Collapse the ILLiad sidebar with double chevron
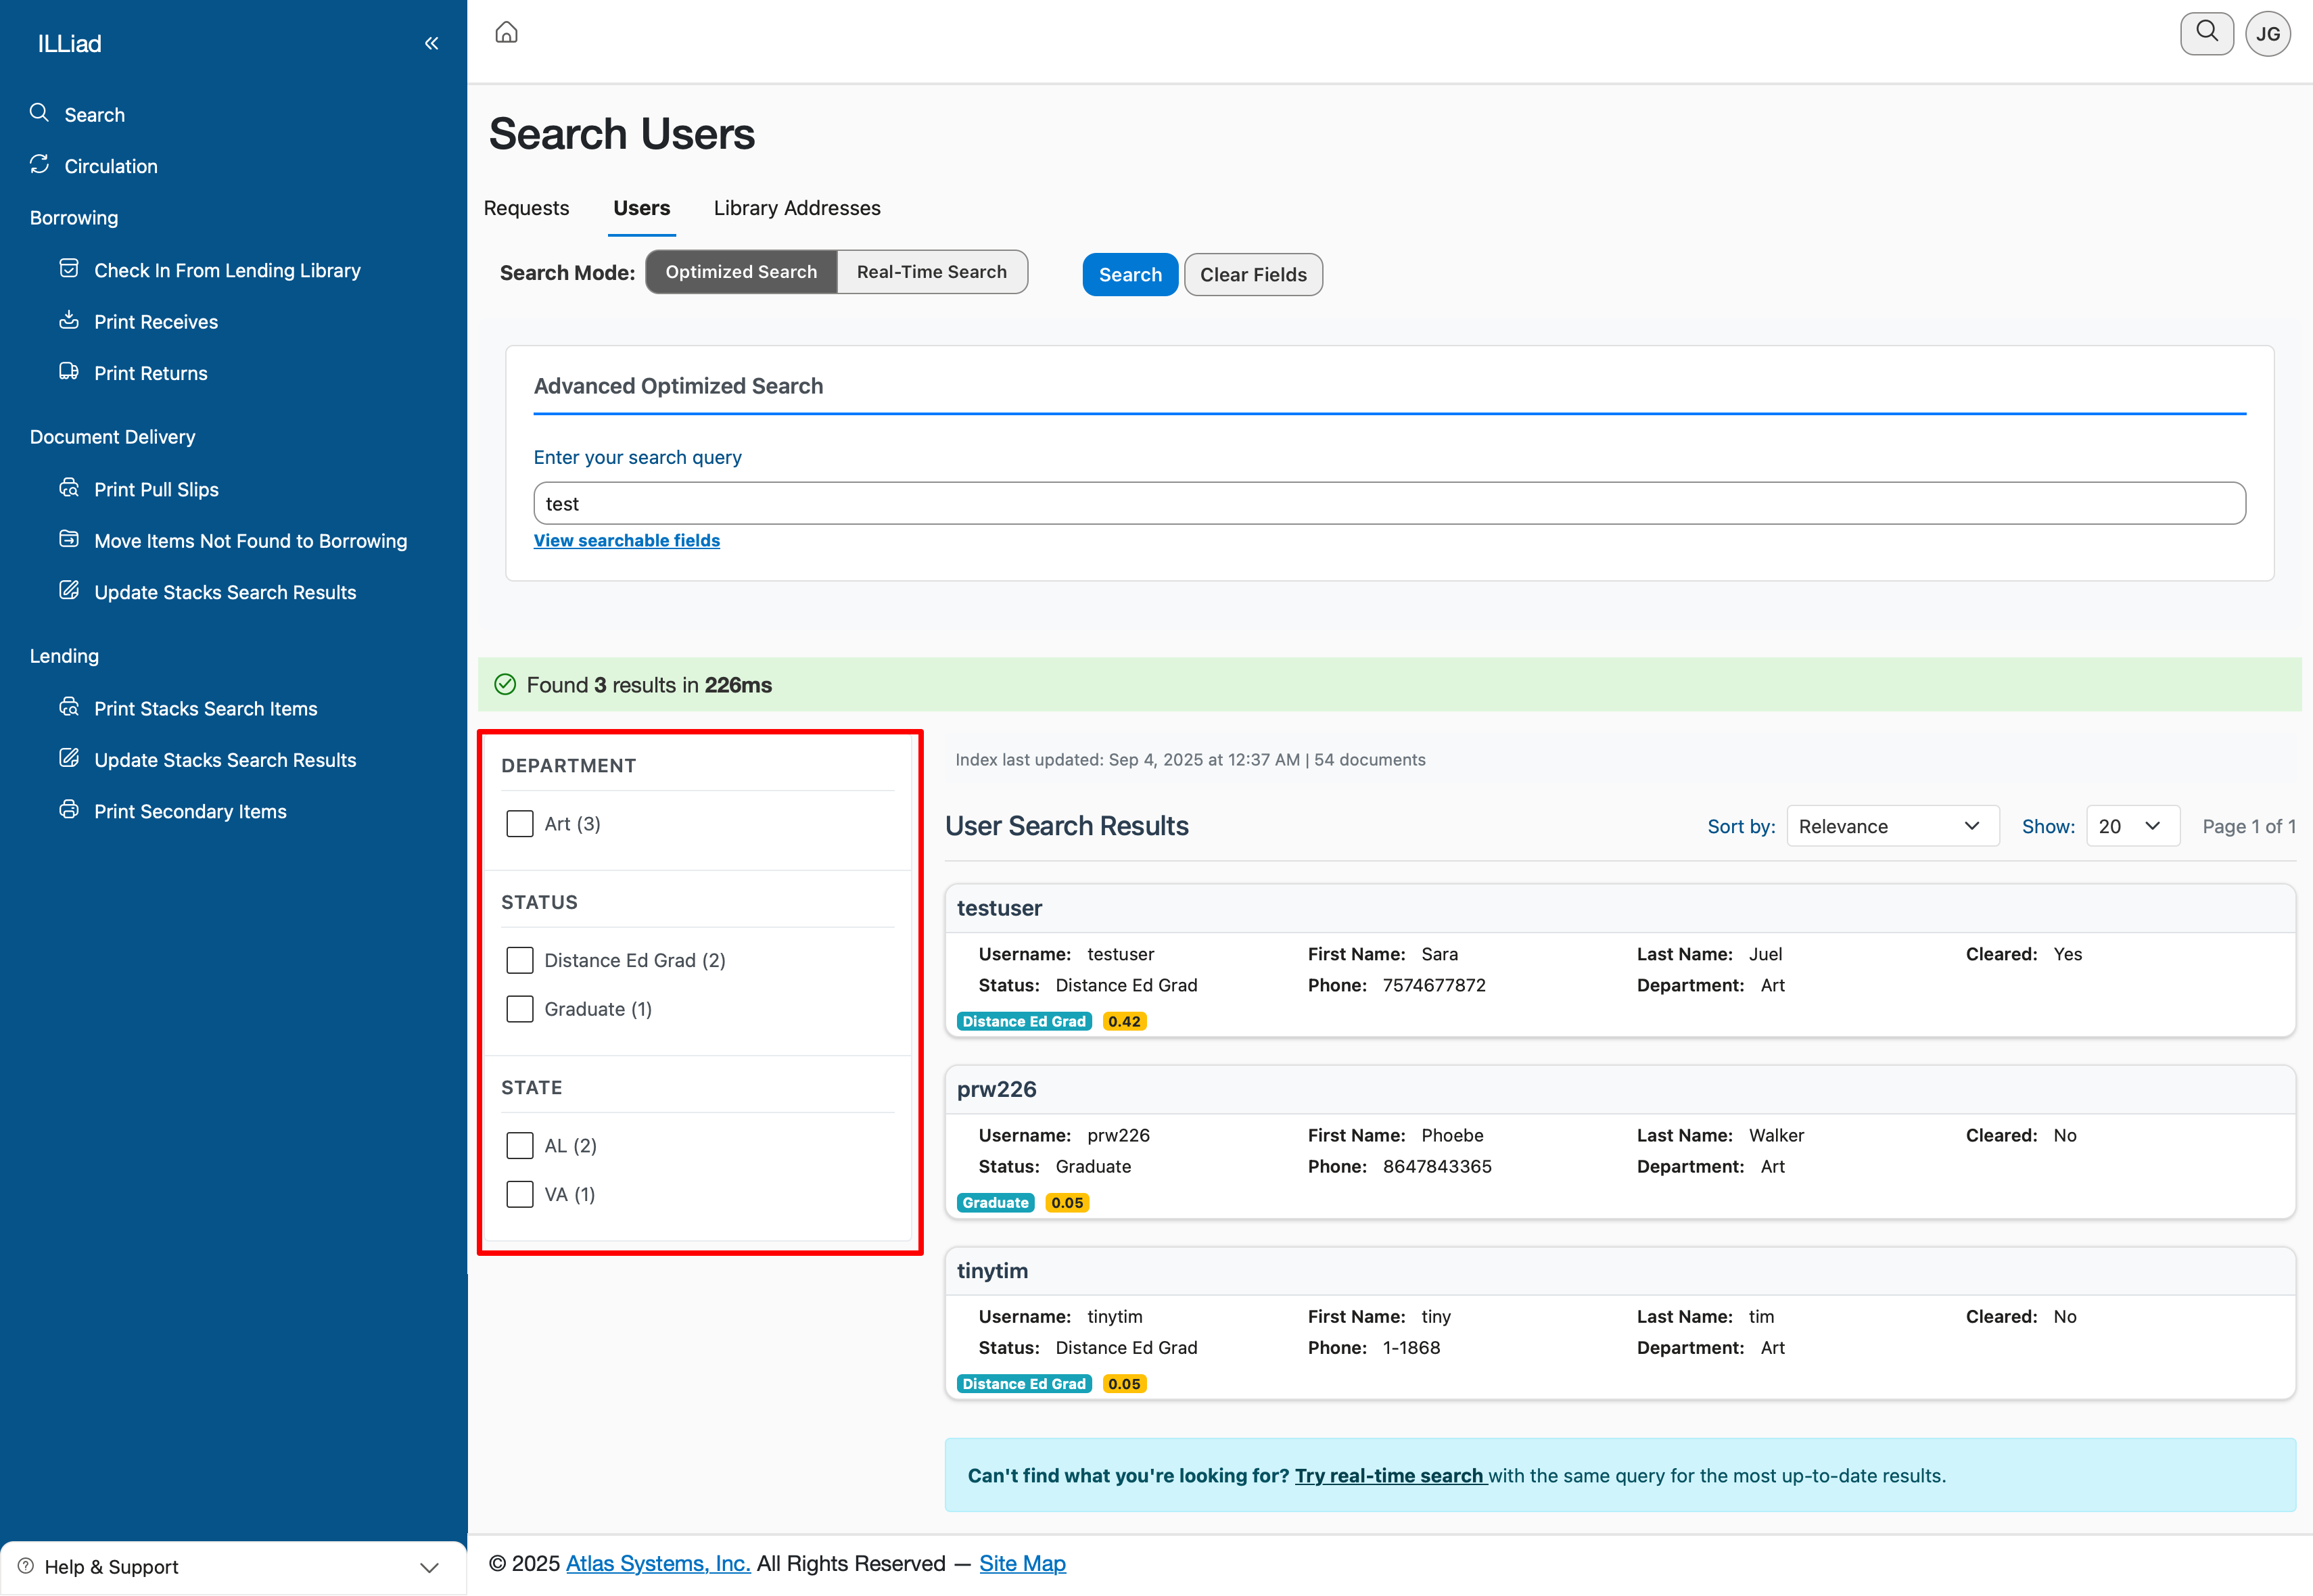Image resolution: width=2313 pixels, height=1596 pixels. pos(431,43)
